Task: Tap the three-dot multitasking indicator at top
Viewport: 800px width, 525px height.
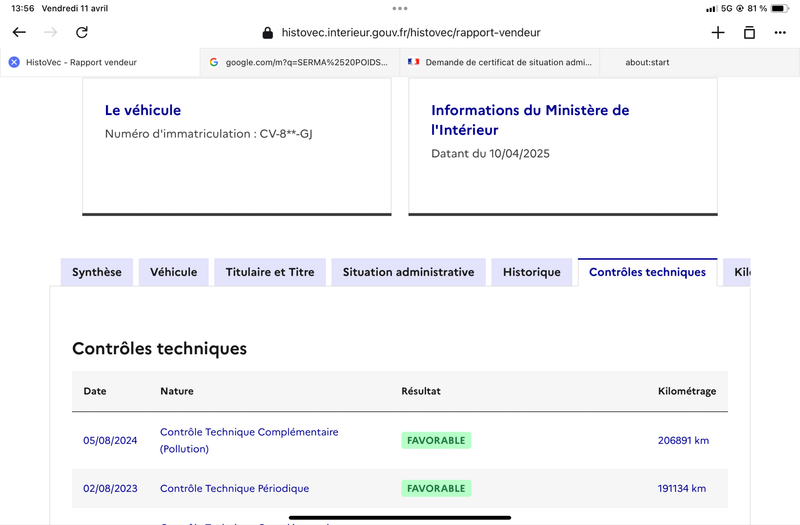Action: (400, 8)
